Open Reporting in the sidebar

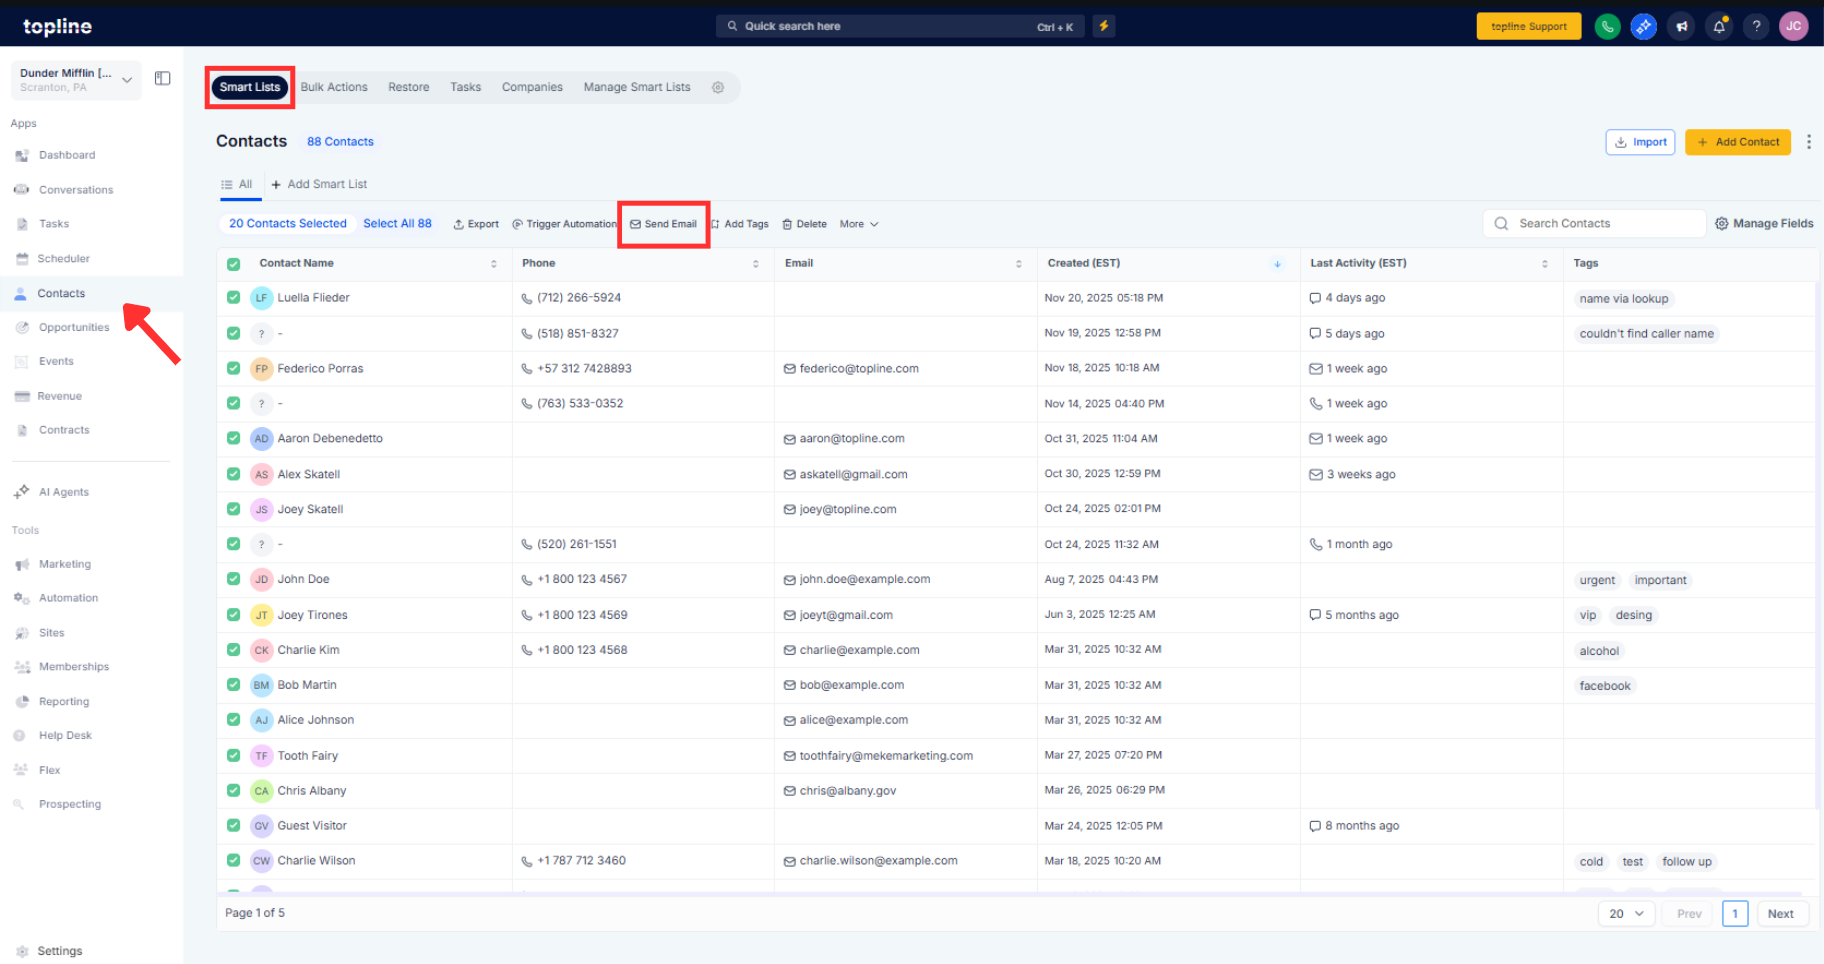coord(64,702)
